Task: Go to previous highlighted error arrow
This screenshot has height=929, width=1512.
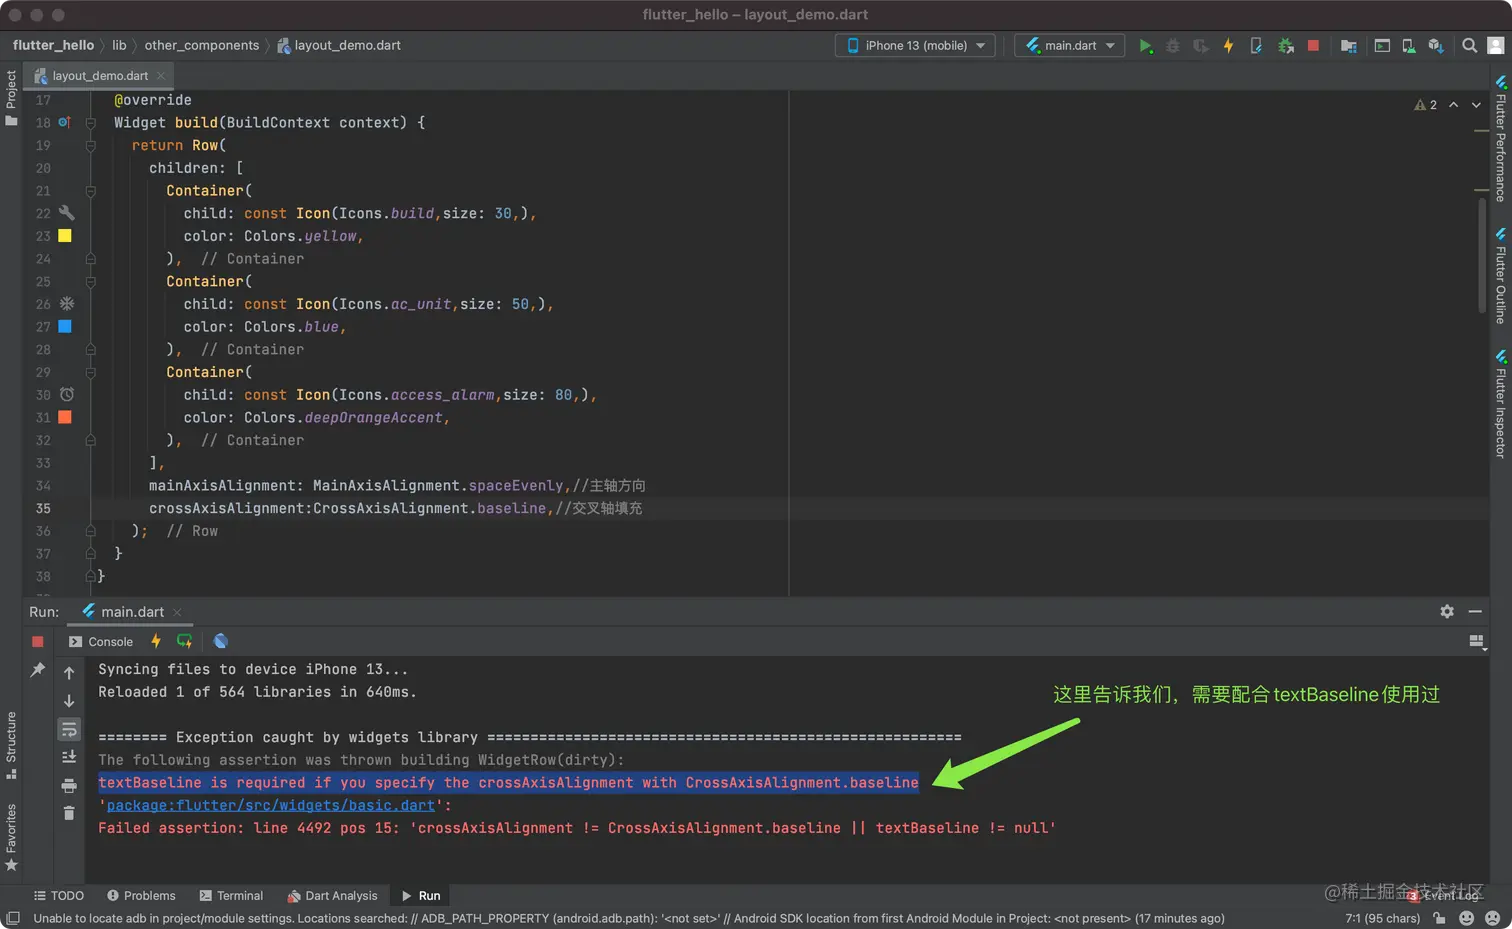Action: (x=1453, y=105)
